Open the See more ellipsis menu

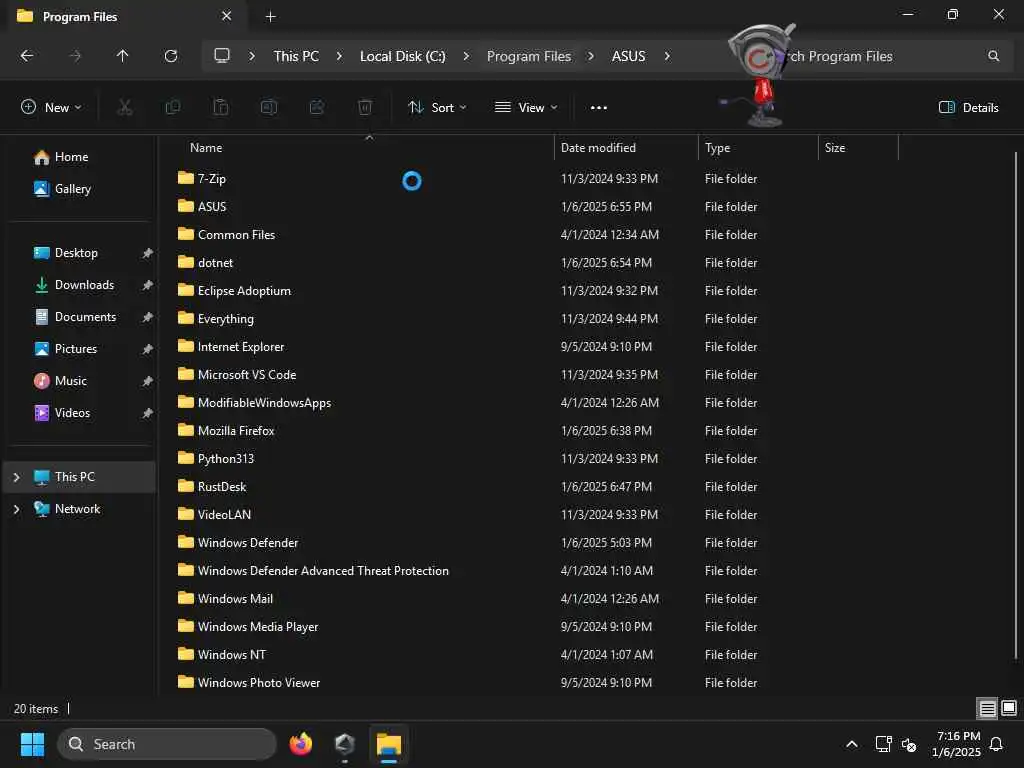[599, 108]
